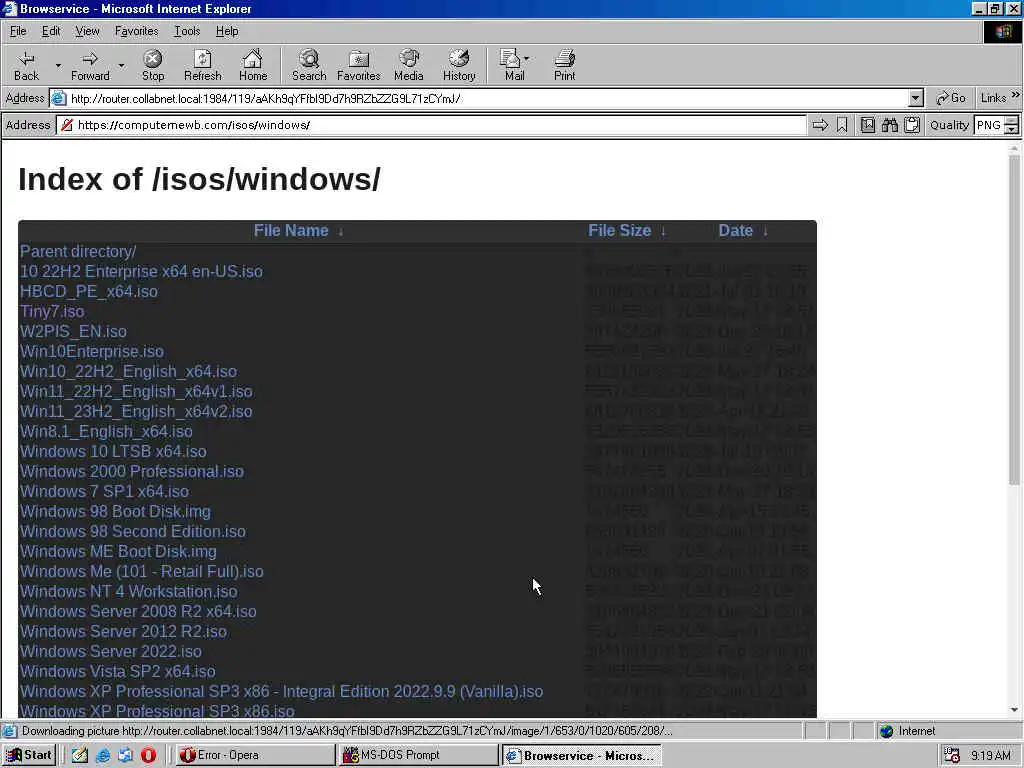Open Windows 10 LTSB x64.iso link
Viewport: 1024px width, 768px height.
tap(113, 451)
